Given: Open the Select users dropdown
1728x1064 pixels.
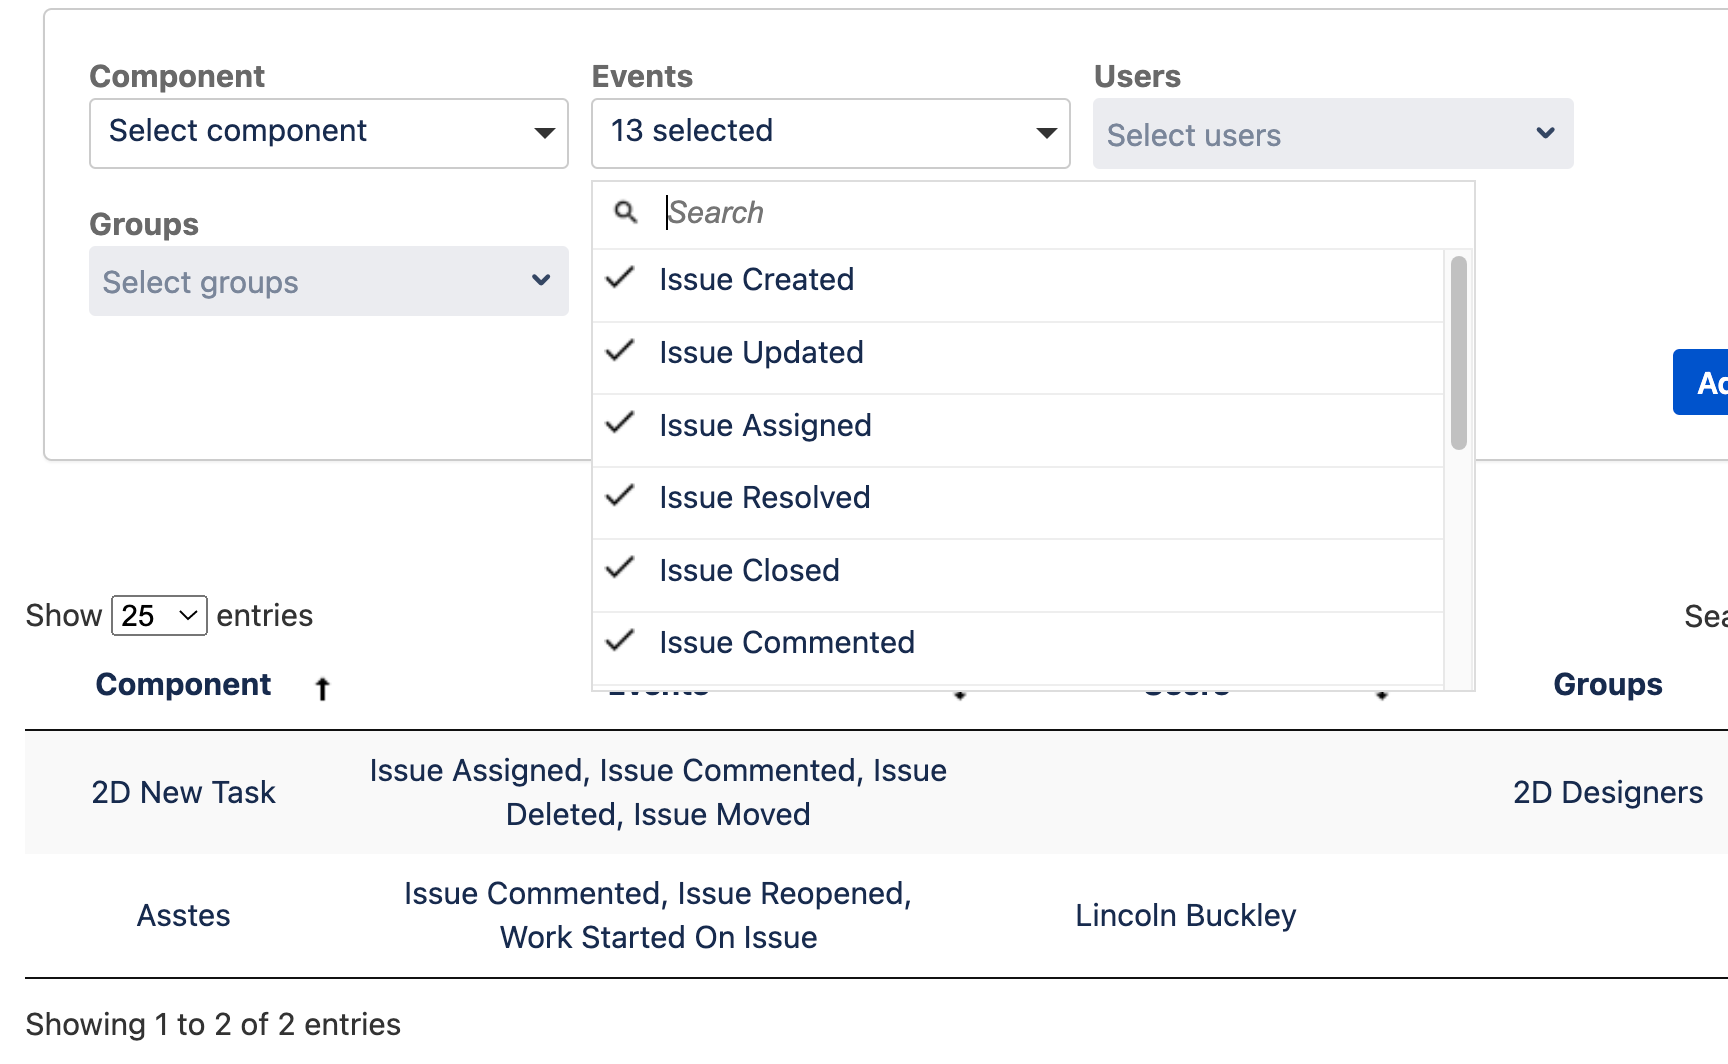Looking at the screenshot, I should click(x=1332, y=134).
